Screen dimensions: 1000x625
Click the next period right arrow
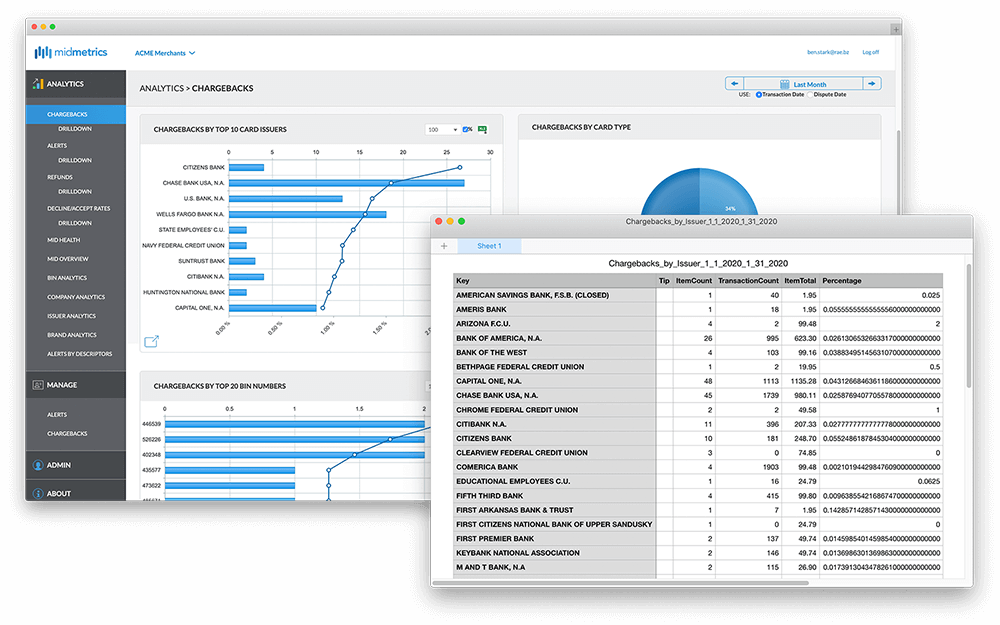click(x=871, y=84)
